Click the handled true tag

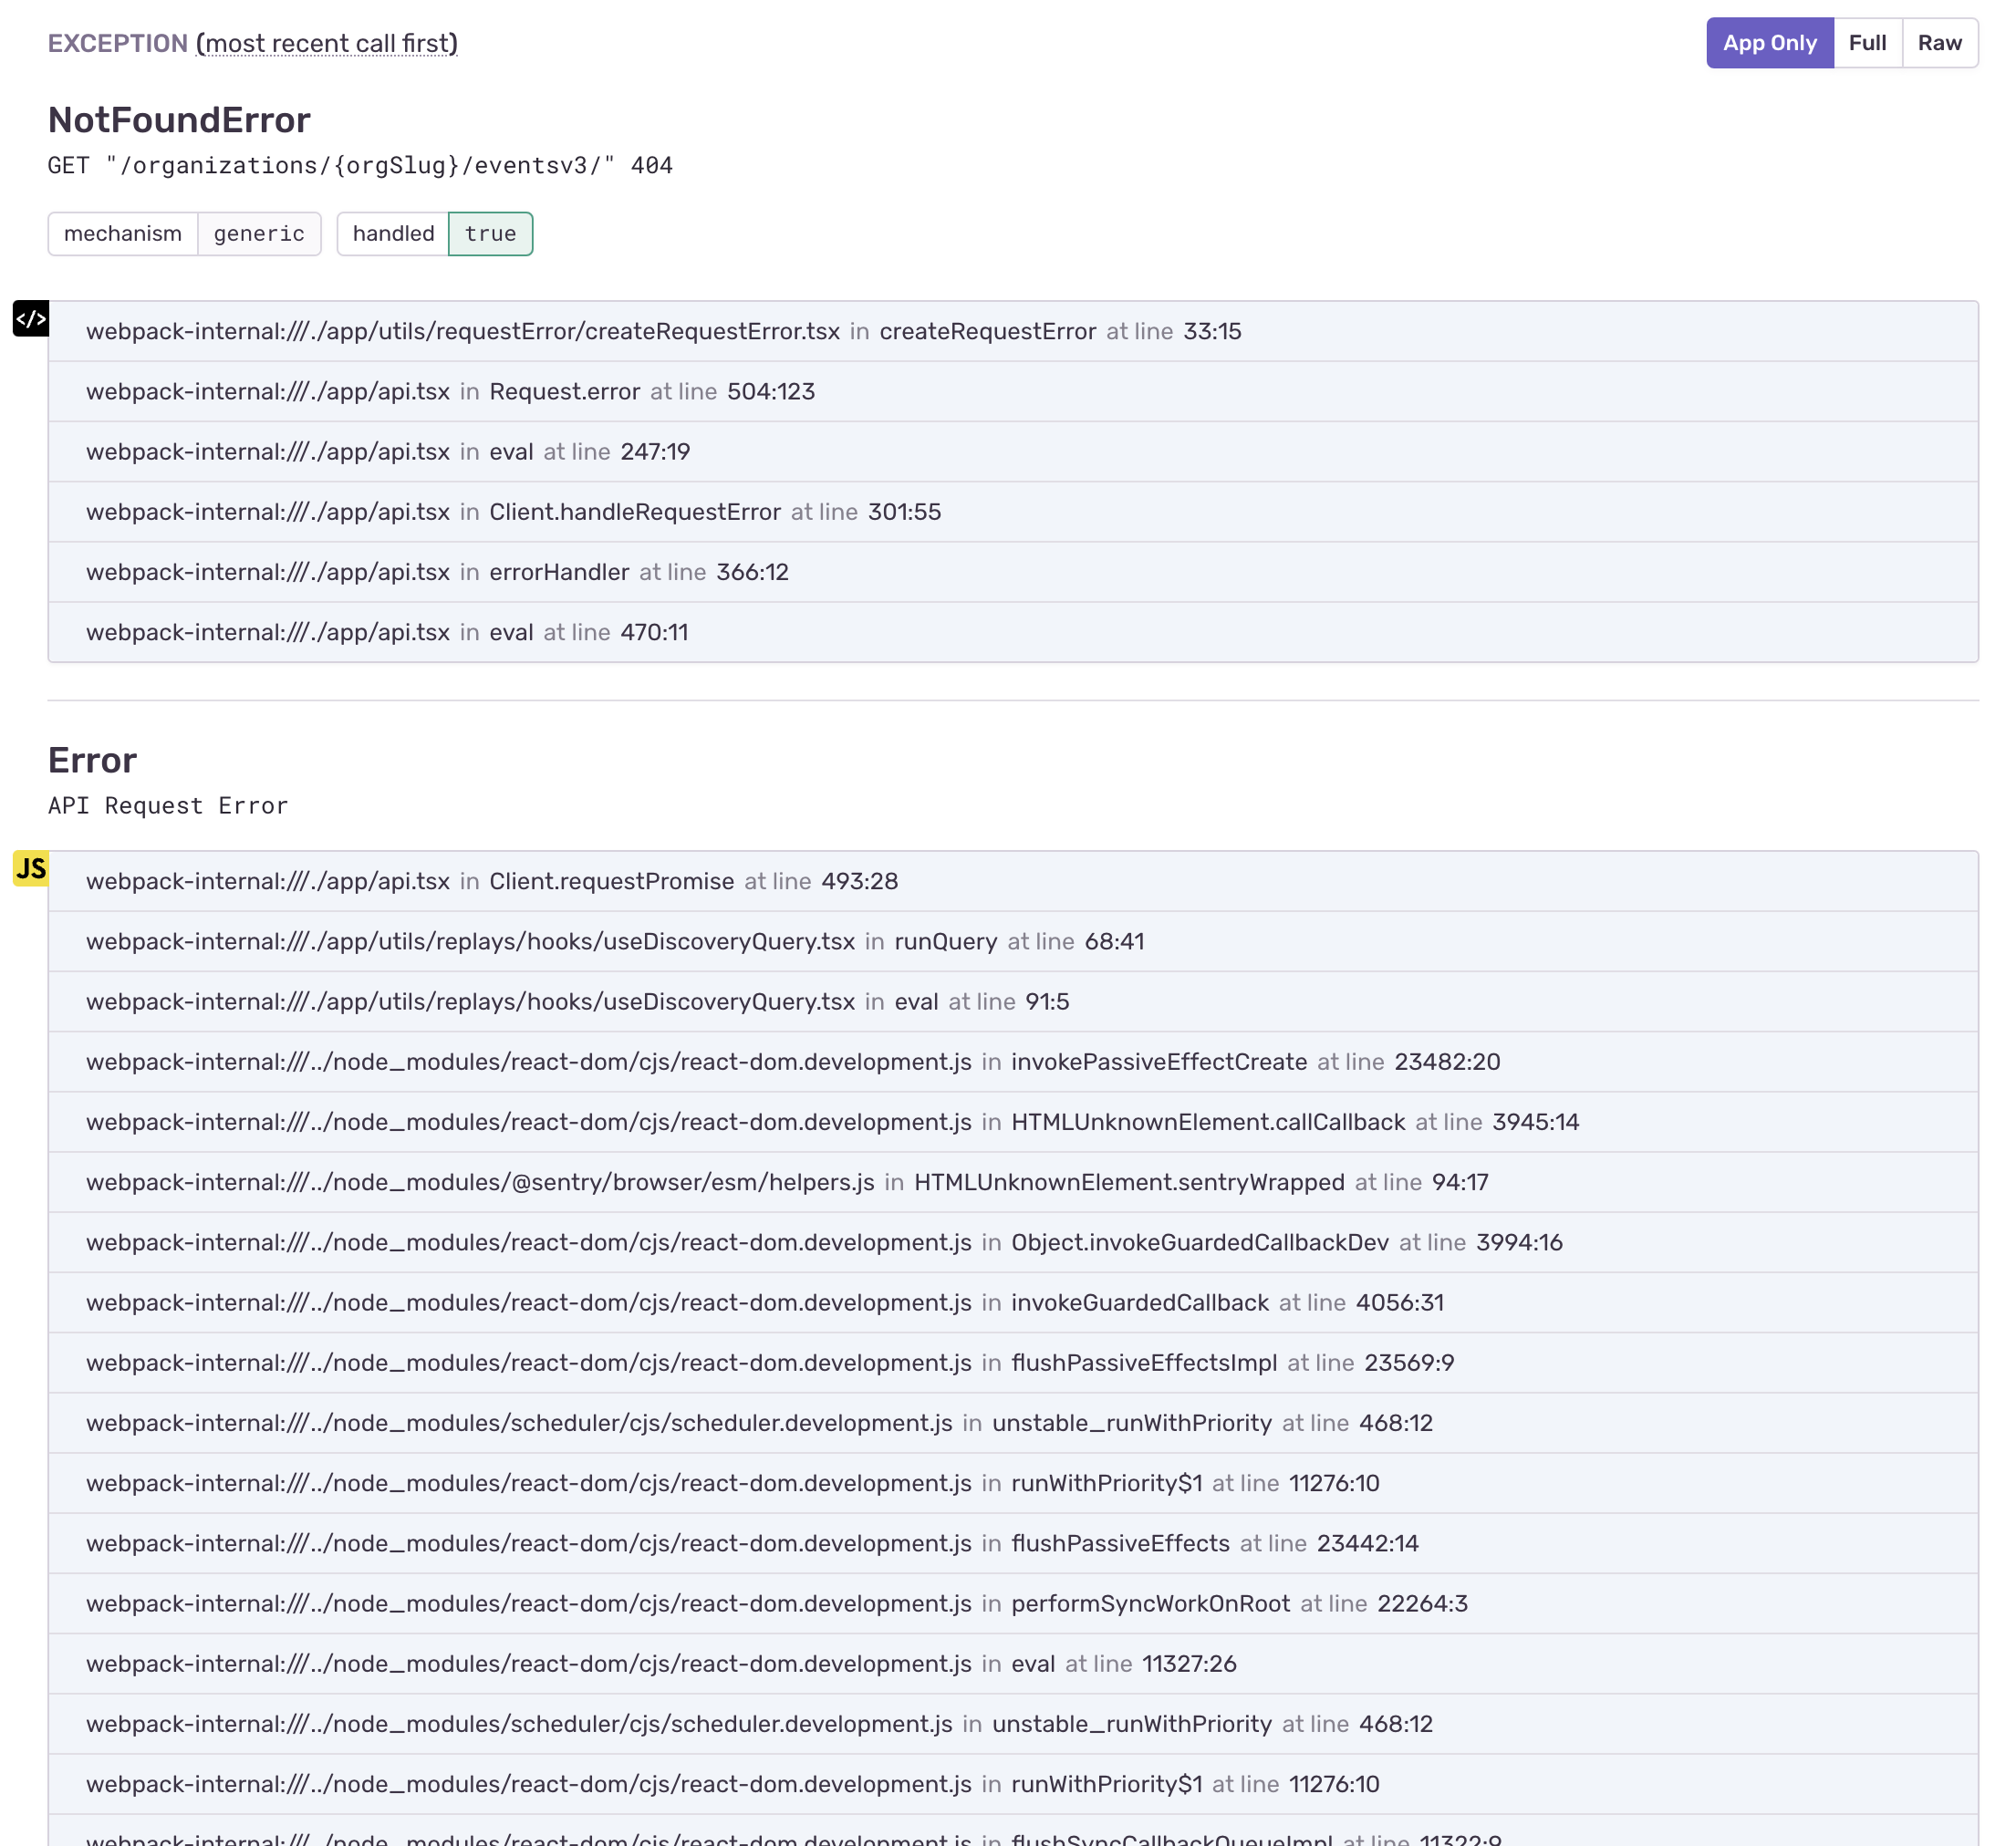tap(434, 234)
